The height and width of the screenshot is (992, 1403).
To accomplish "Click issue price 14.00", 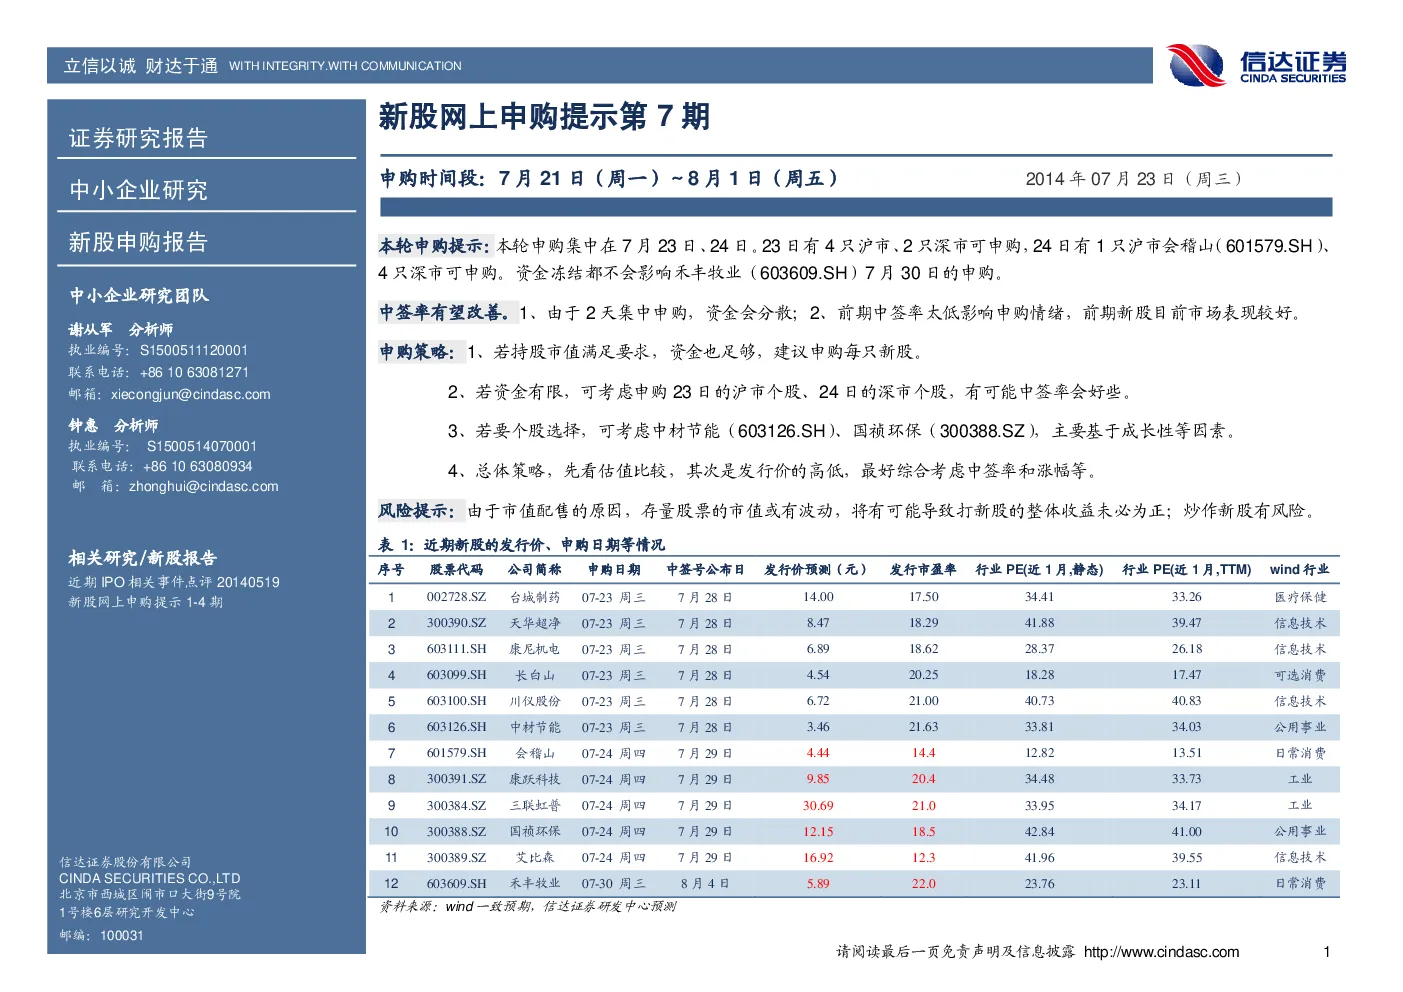I will point(818,597).
